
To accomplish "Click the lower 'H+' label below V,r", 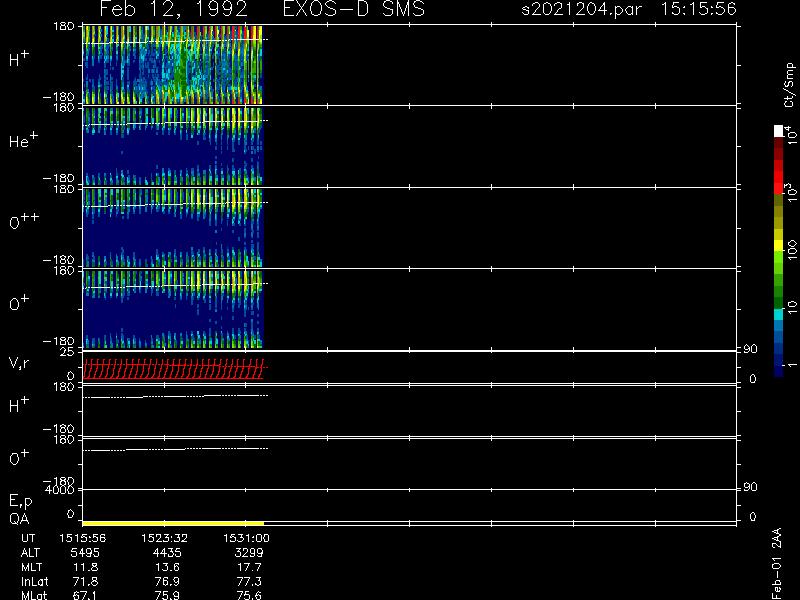I will [19, 405].
